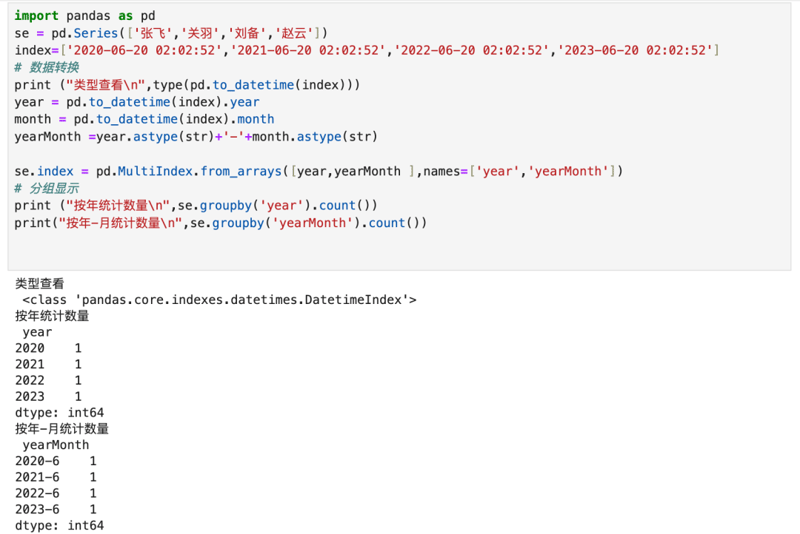Viewport: 800px width, 534px height.
Task: Click the 2021-6 output row
Action: pos(56,477)
